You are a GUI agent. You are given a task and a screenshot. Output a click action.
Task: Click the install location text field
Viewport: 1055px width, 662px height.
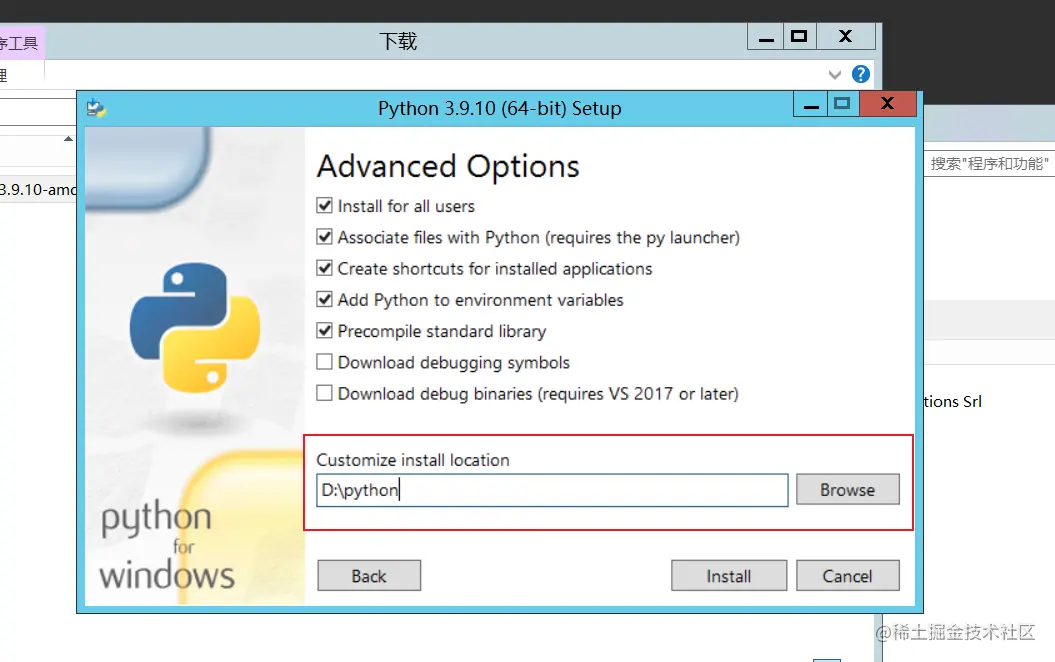tap(552, 490)
